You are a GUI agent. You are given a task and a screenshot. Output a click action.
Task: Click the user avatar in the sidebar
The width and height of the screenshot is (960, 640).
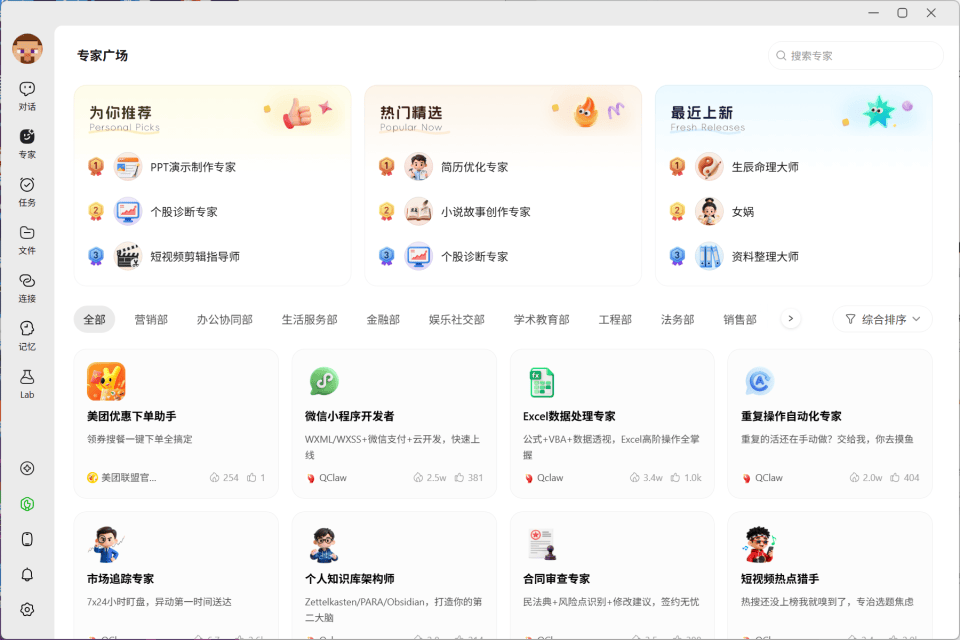coord(27,49)
